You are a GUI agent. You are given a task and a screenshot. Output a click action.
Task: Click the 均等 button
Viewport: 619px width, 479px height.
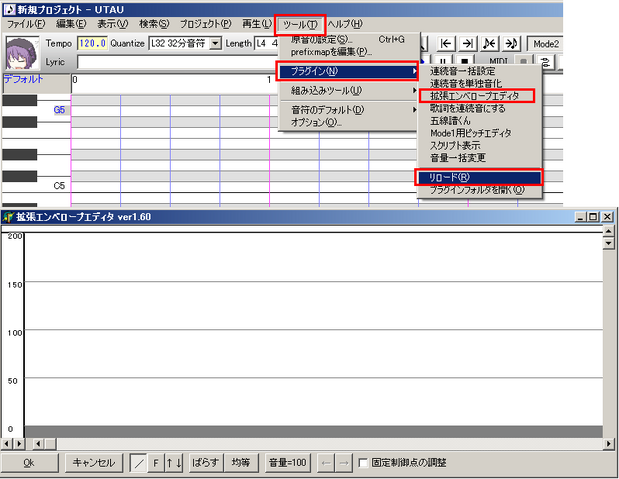pos(241,463)
